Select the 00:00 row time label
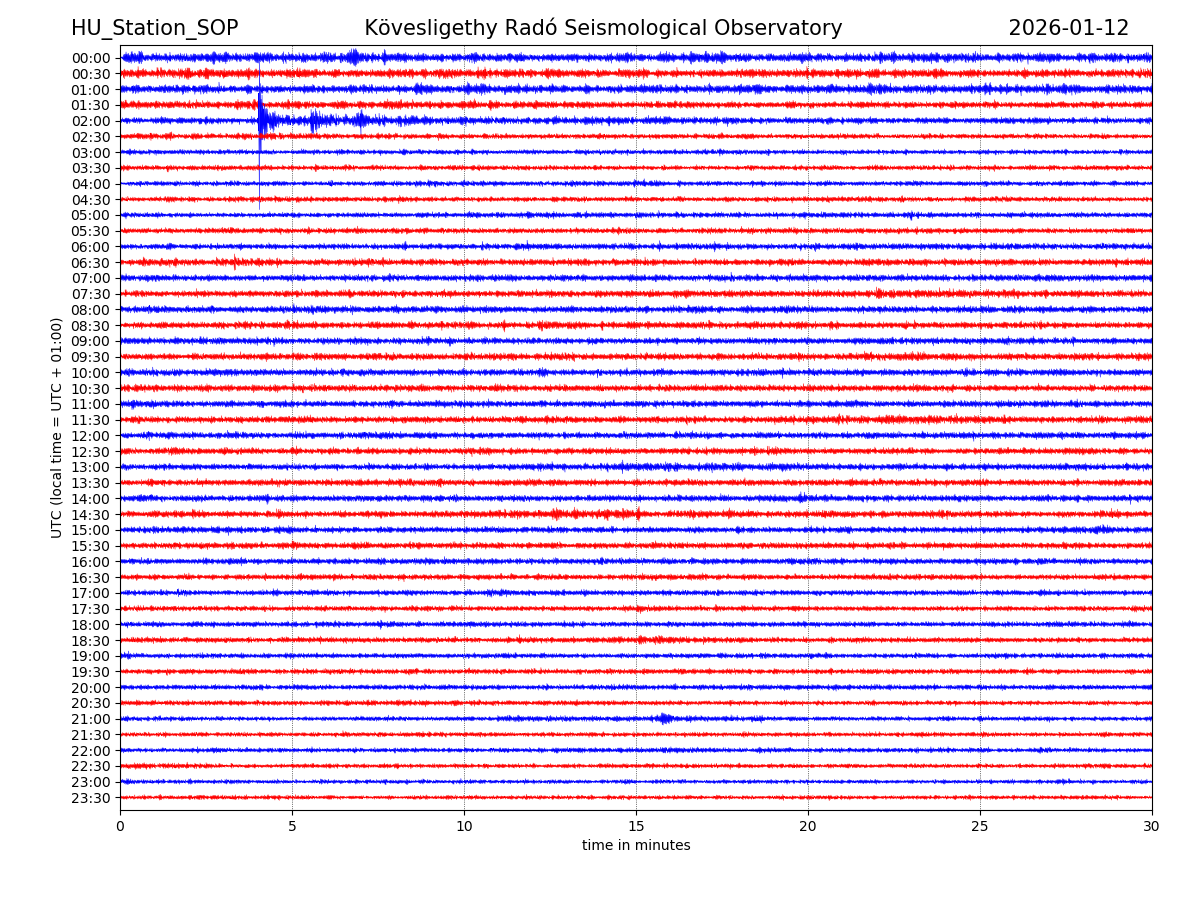Viewport: 1200px width, 900px height. [x=90, y=58]
